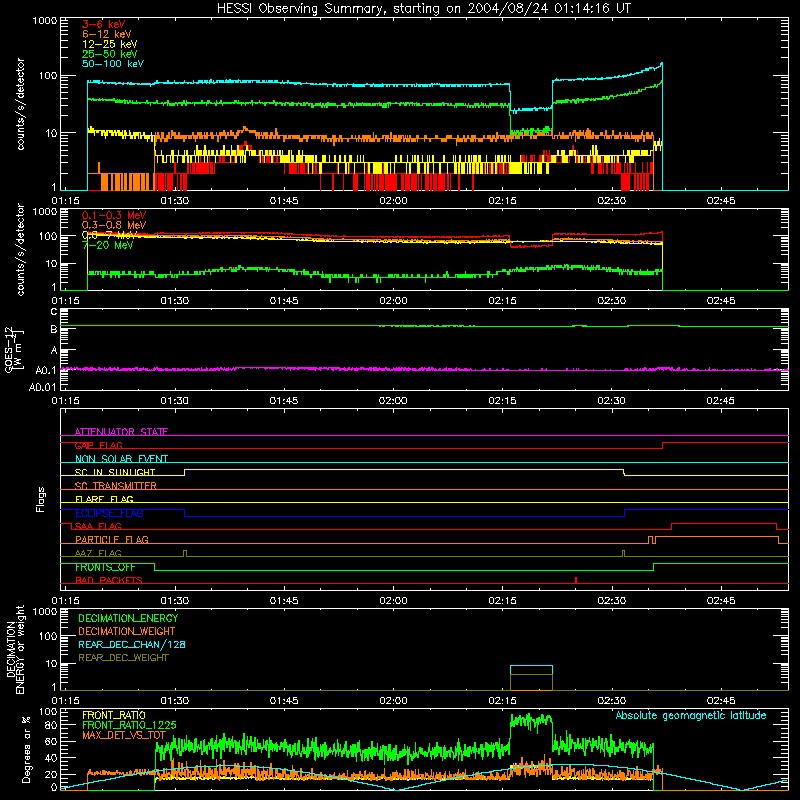This screenshot has width=800, height=800.
Task: Select the 6-12 keV legend label
Action: (107, 34)
